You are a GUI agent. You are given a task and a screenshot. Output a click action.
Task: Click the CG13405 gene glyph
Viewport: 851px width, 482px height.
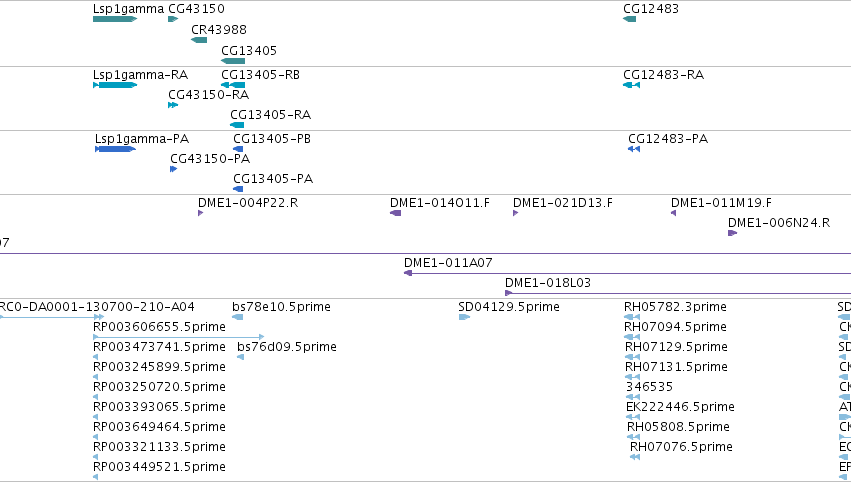pyautogui.click(x=233, y=61)
